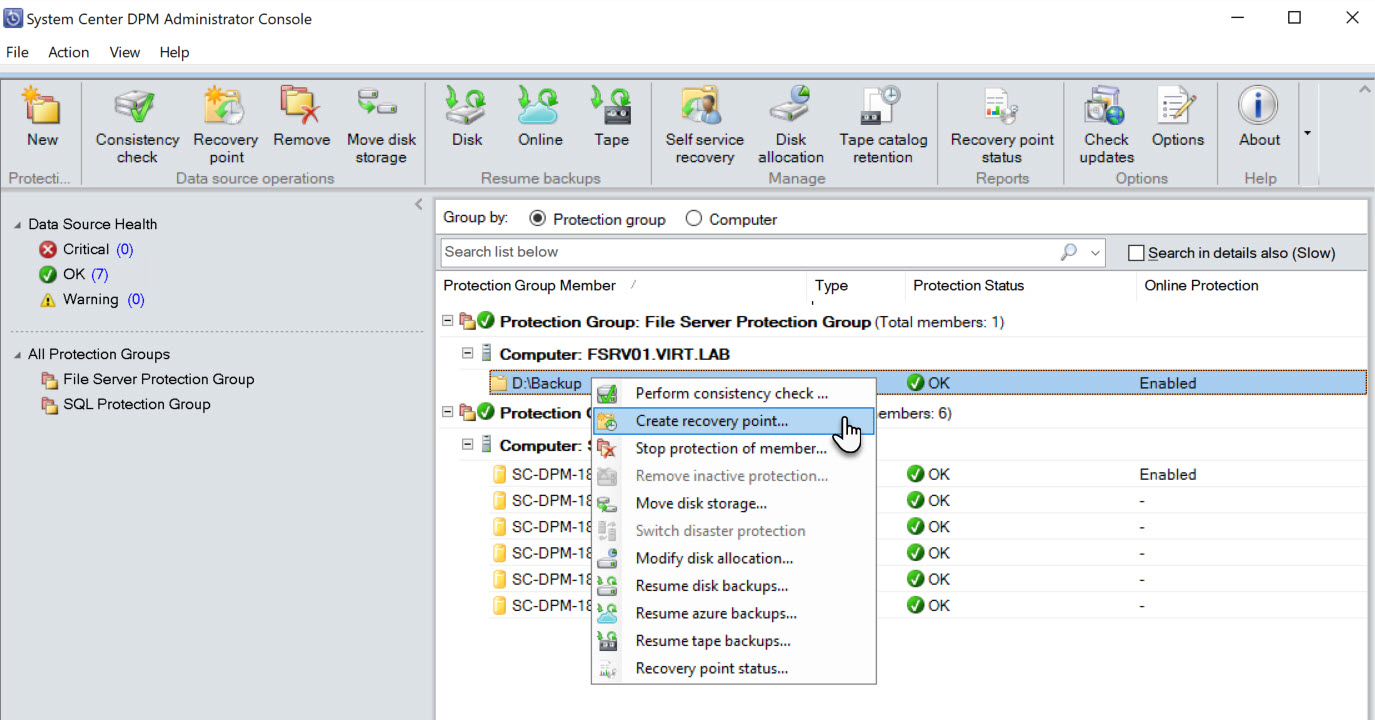
Task: Open the File menu
Action: click(x=17, y=52)
